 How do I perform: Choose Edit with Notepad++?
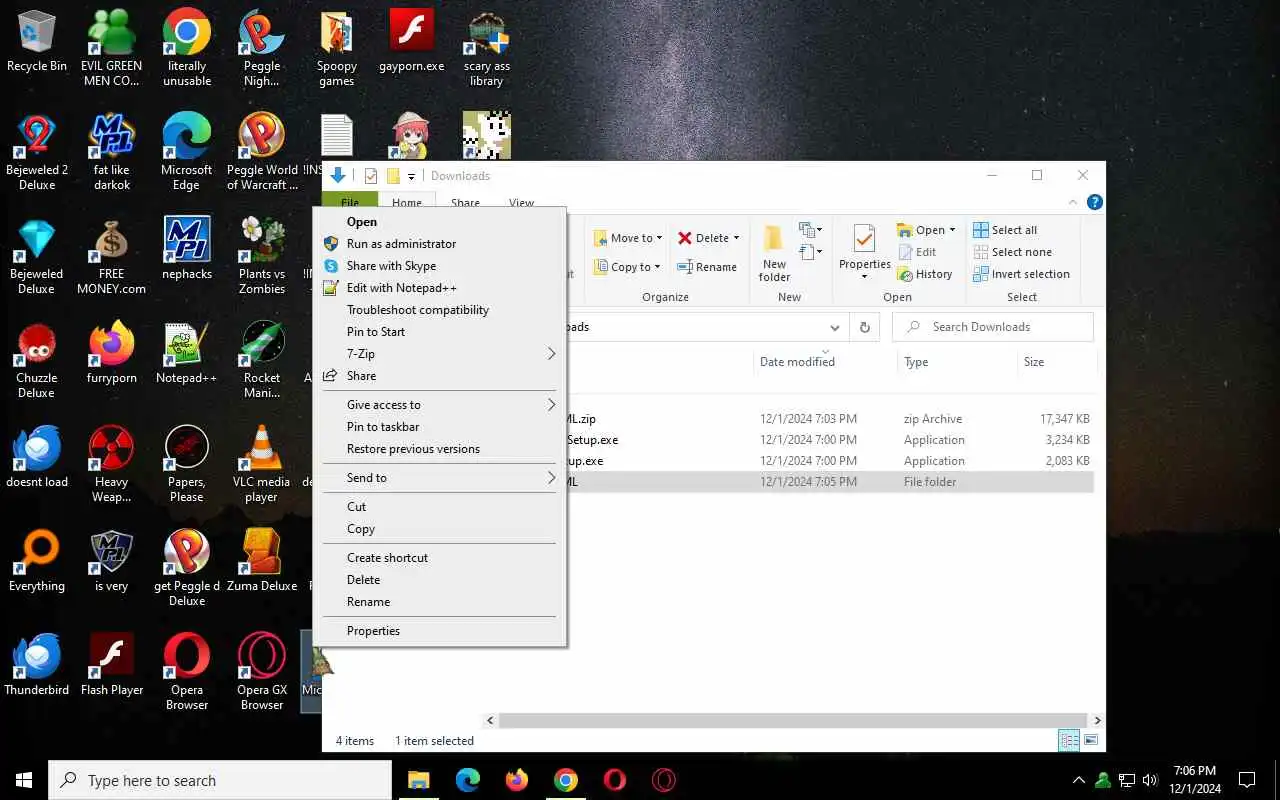[439, 288]
